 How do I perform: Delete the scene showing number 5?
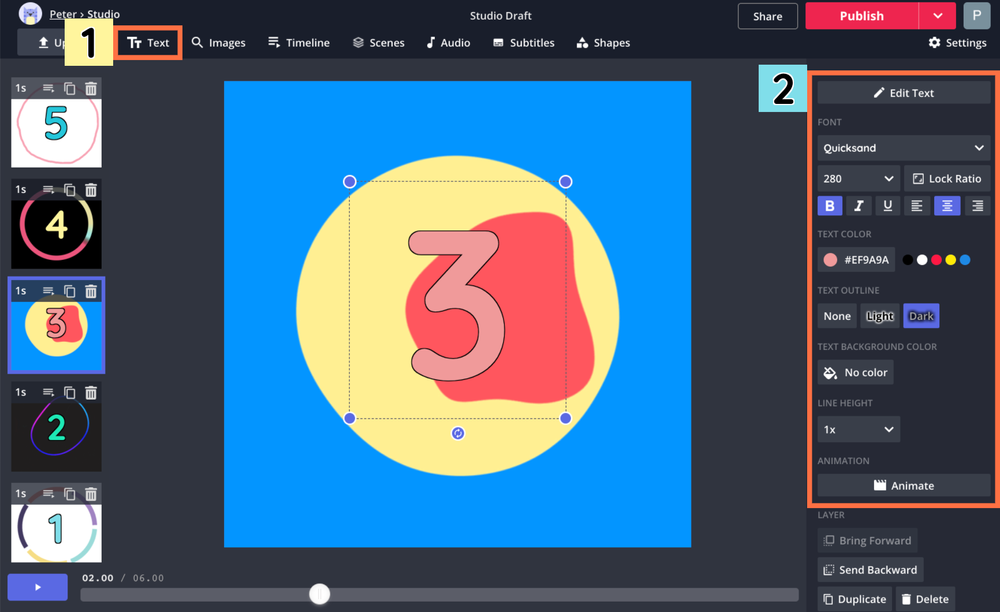pyautogui.click(x=91, y=88)
